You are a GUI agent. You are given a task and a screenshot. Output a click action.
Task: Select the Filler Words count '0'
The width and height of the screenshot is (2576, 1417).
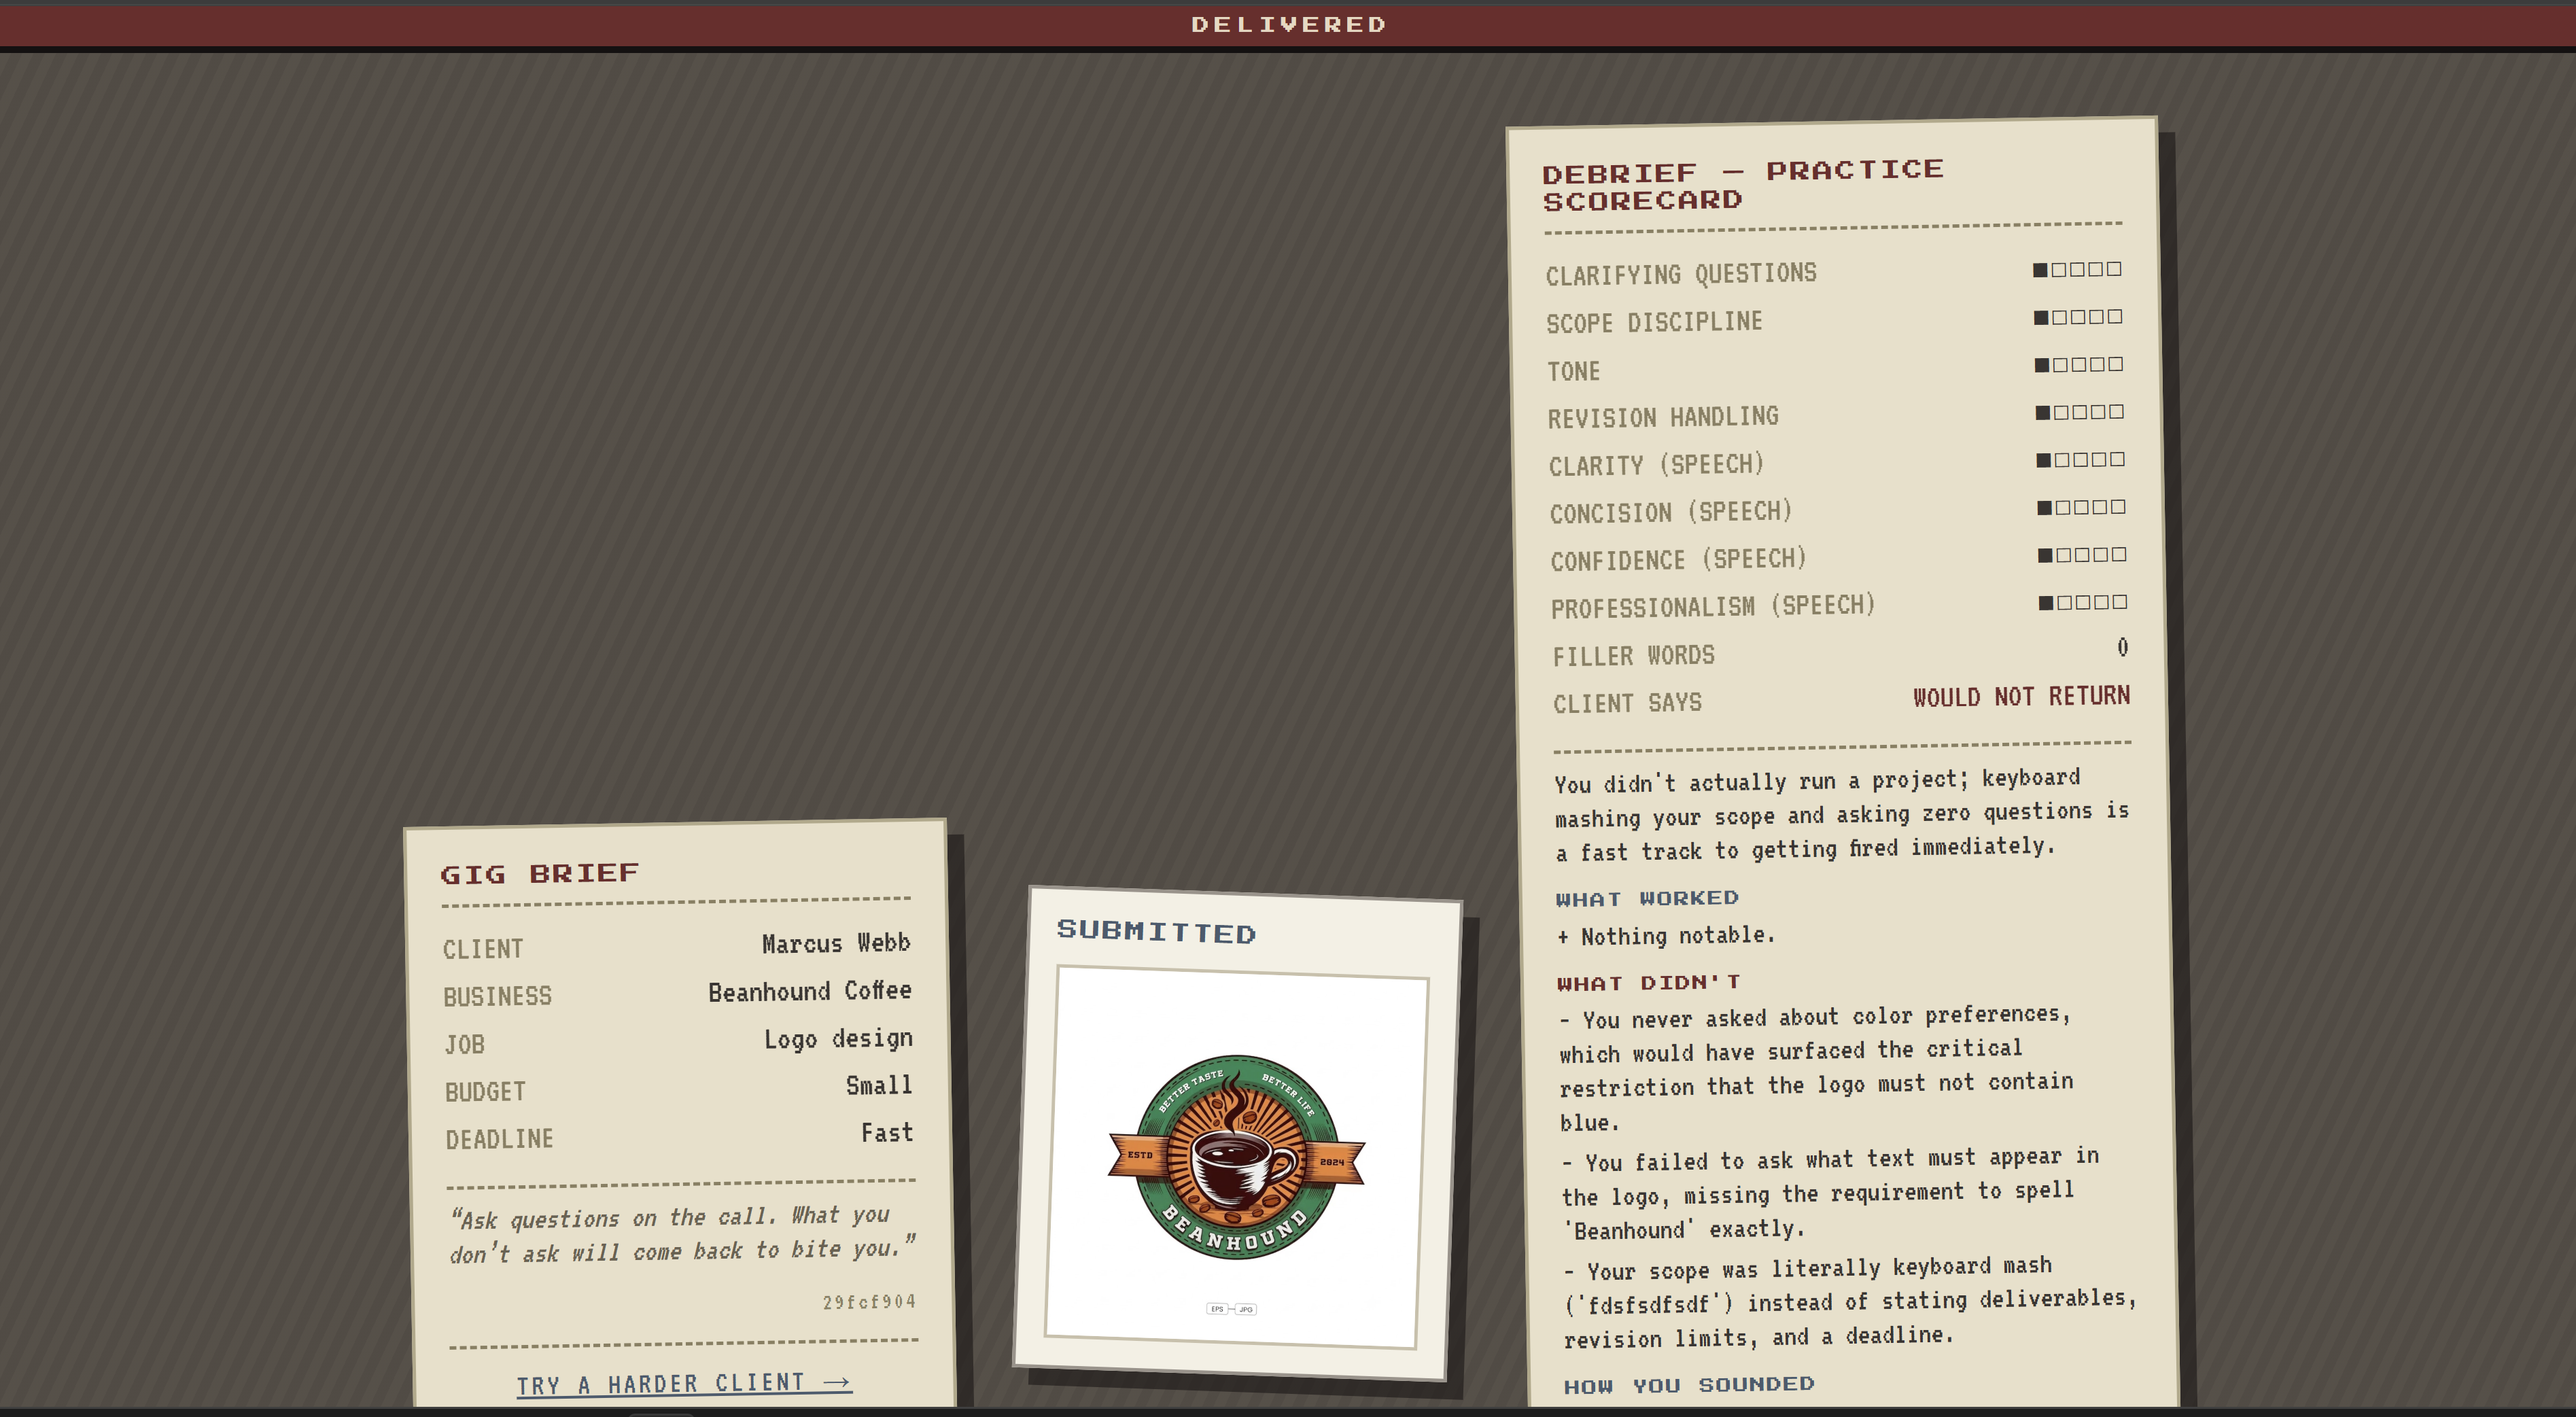point(2122,648)
